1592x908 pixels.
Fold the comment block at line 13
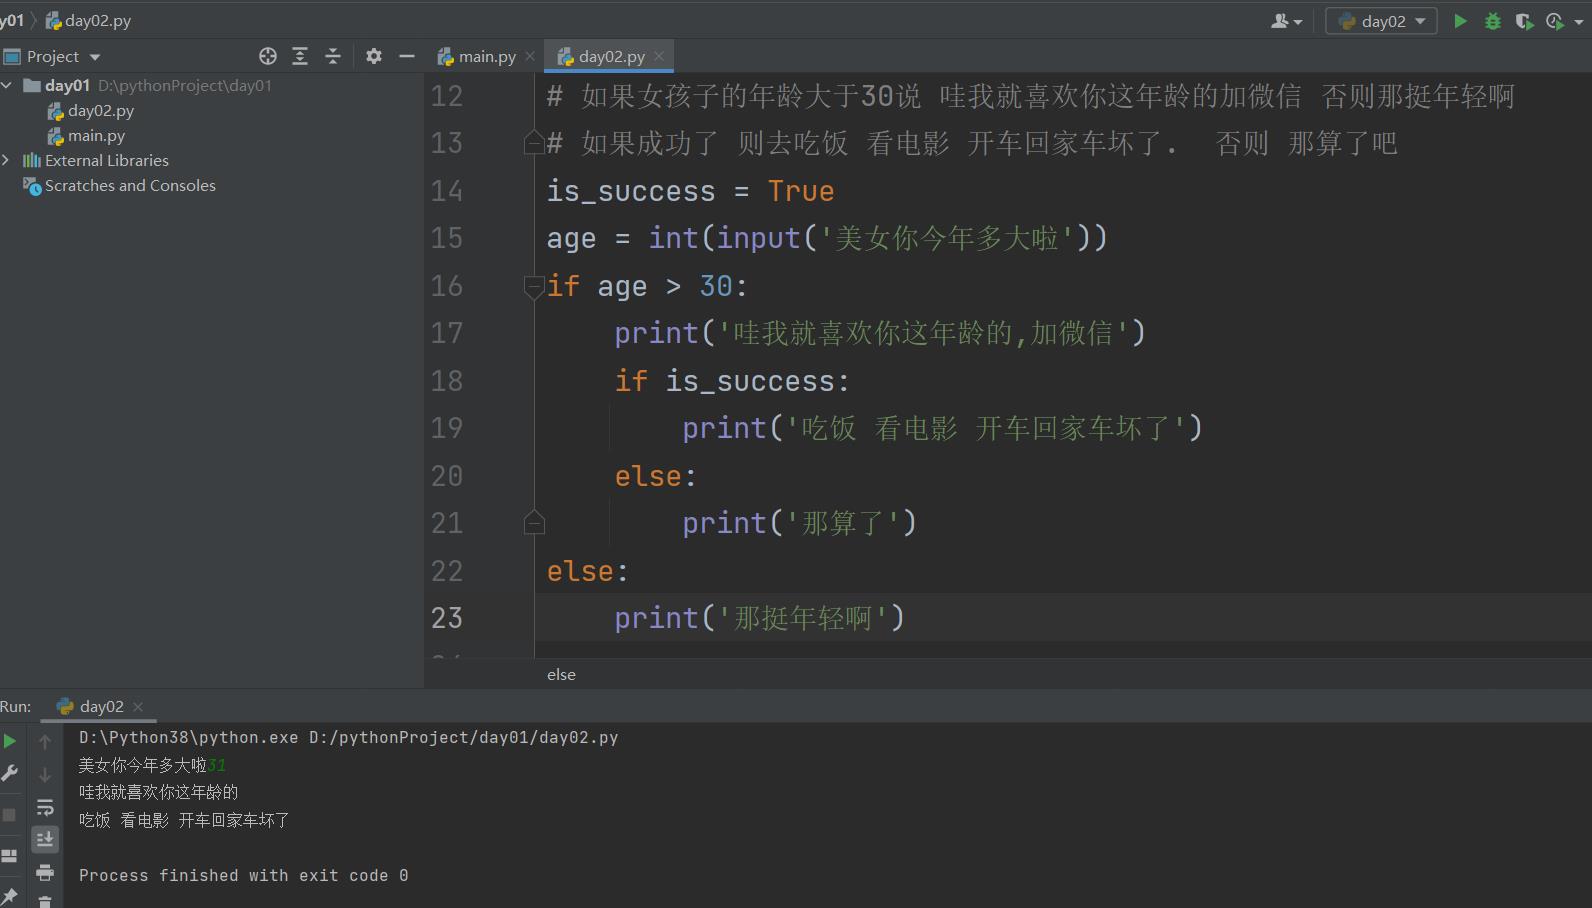(534, 143)
